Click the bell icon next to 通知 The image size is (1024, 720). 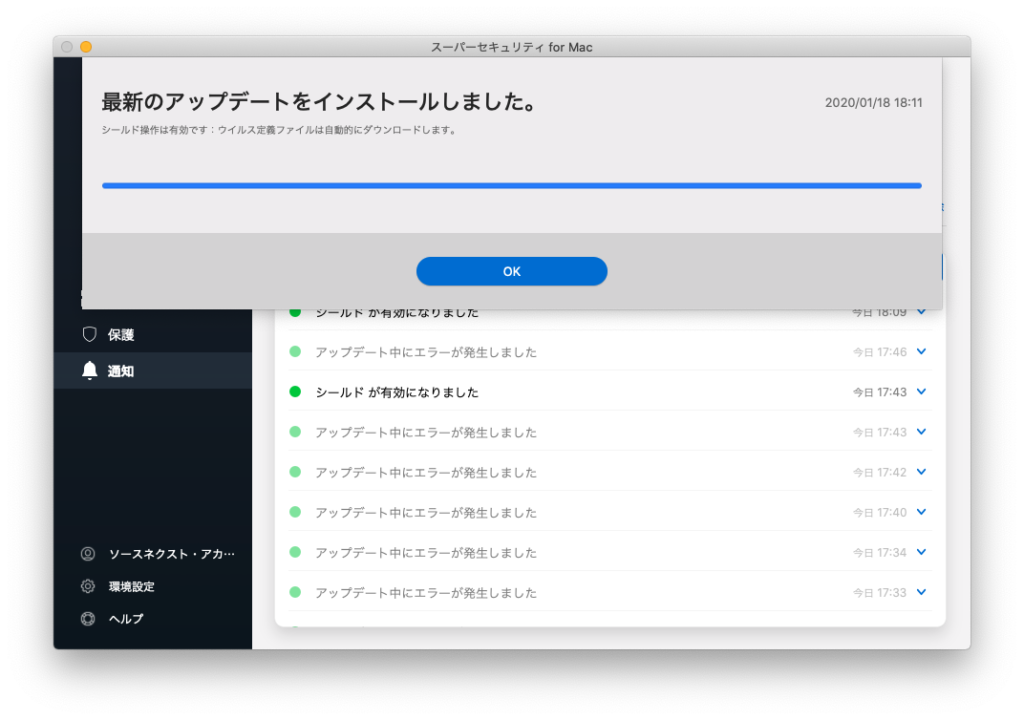(89, 370)
